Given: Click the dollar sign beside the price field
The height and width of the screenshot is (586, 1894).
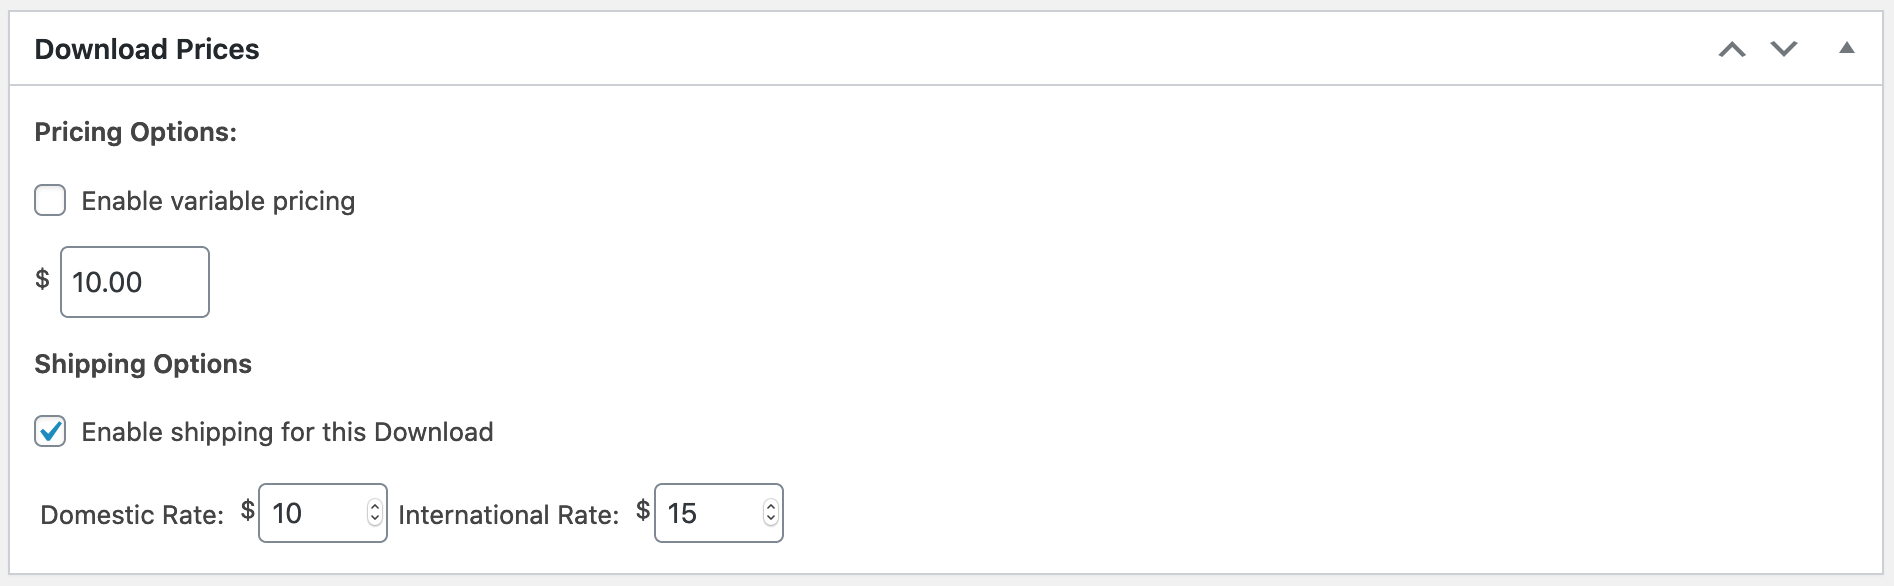Looking at the screenshot, I should point(42,279).
